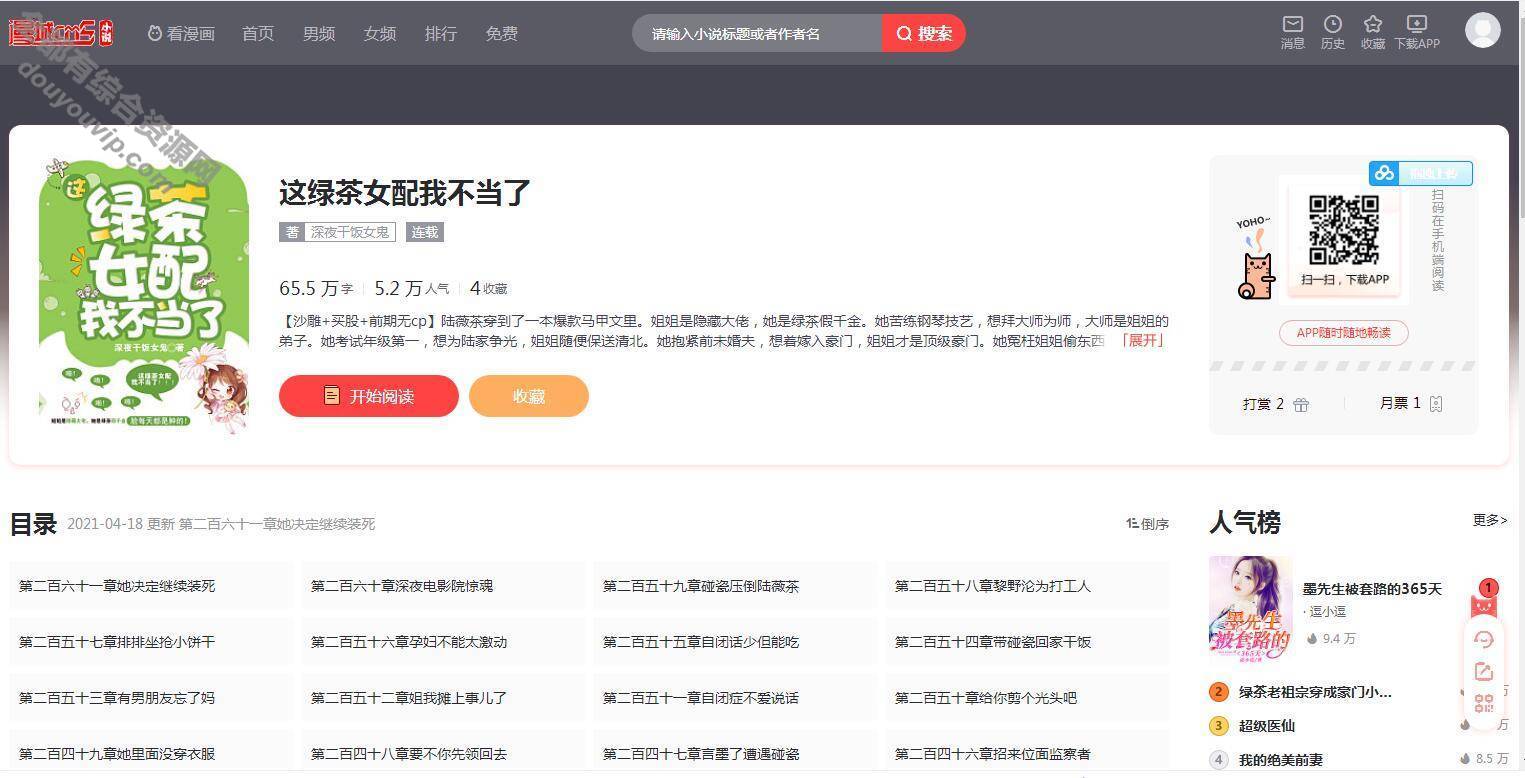Open ranked novel 绿茶老祖宗穿成豪门小…
Screen dimensions: 1525x778
click(x=1315, y=692)
